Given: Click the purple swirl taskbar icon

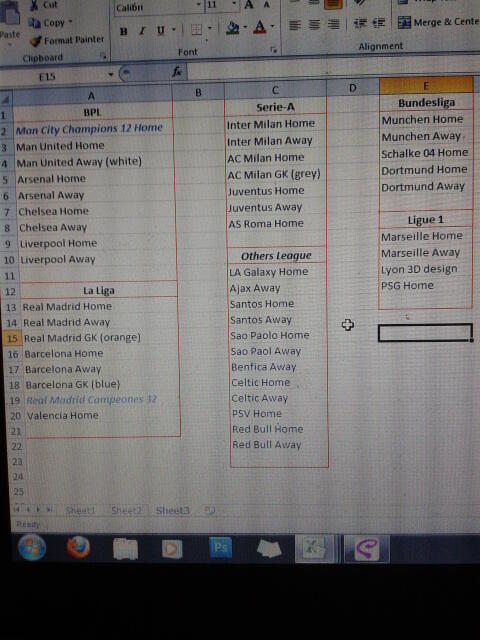Looking at the screenshot, I should 367,549.
